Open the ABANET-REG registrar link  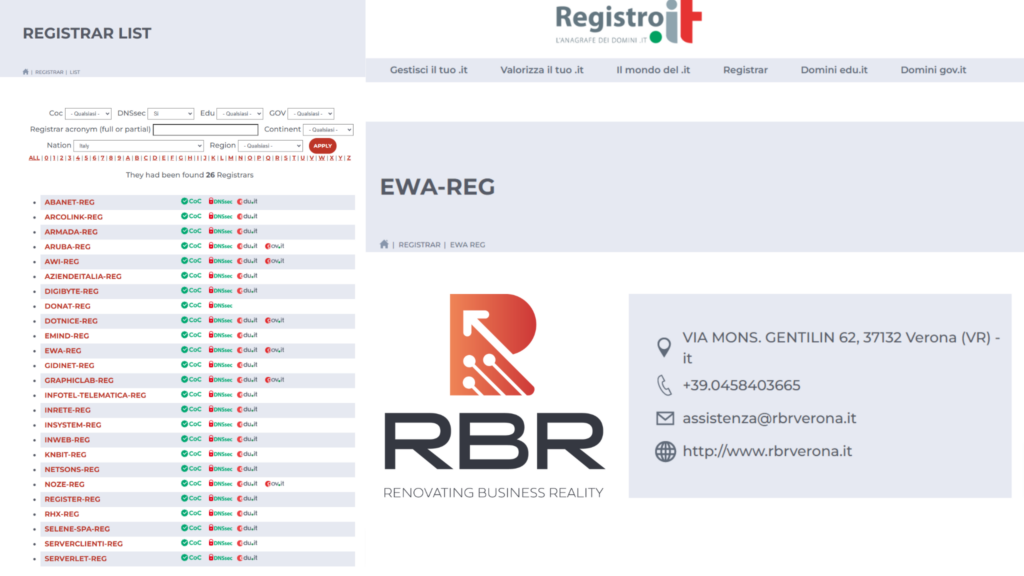tap(69, 202)
